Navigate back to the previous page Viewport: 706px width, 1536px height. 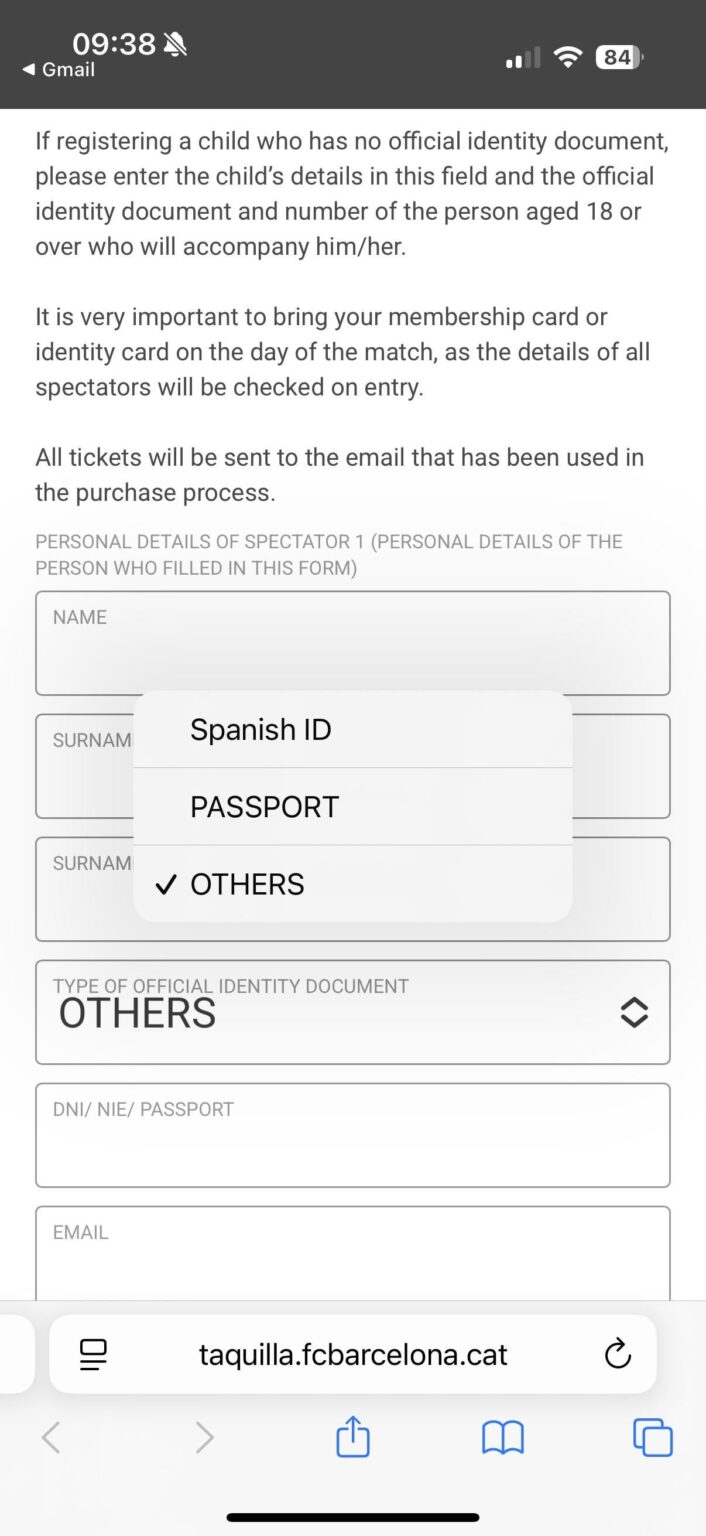51,1437
